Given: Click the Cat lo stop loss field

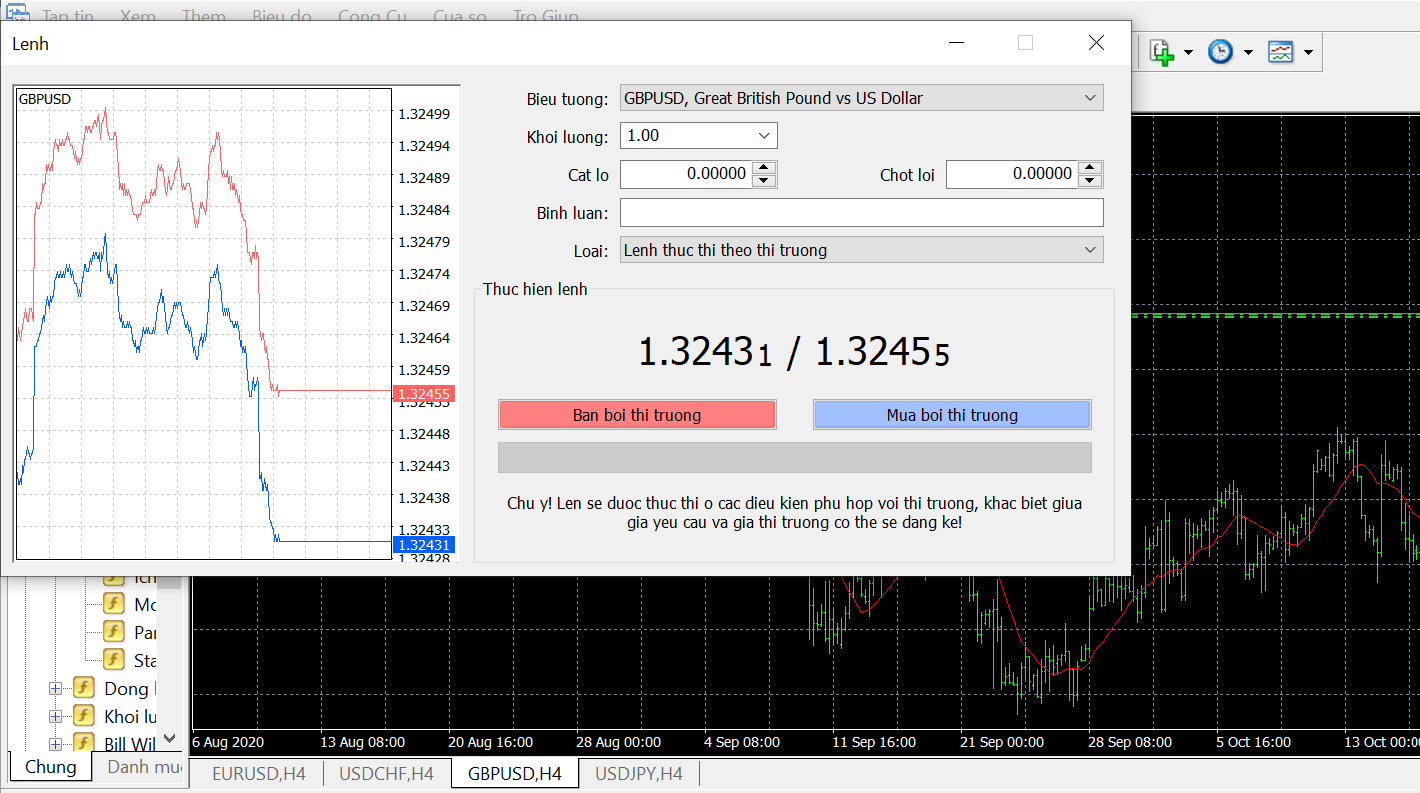Looking at the screenshot, I should coord(686,174).
